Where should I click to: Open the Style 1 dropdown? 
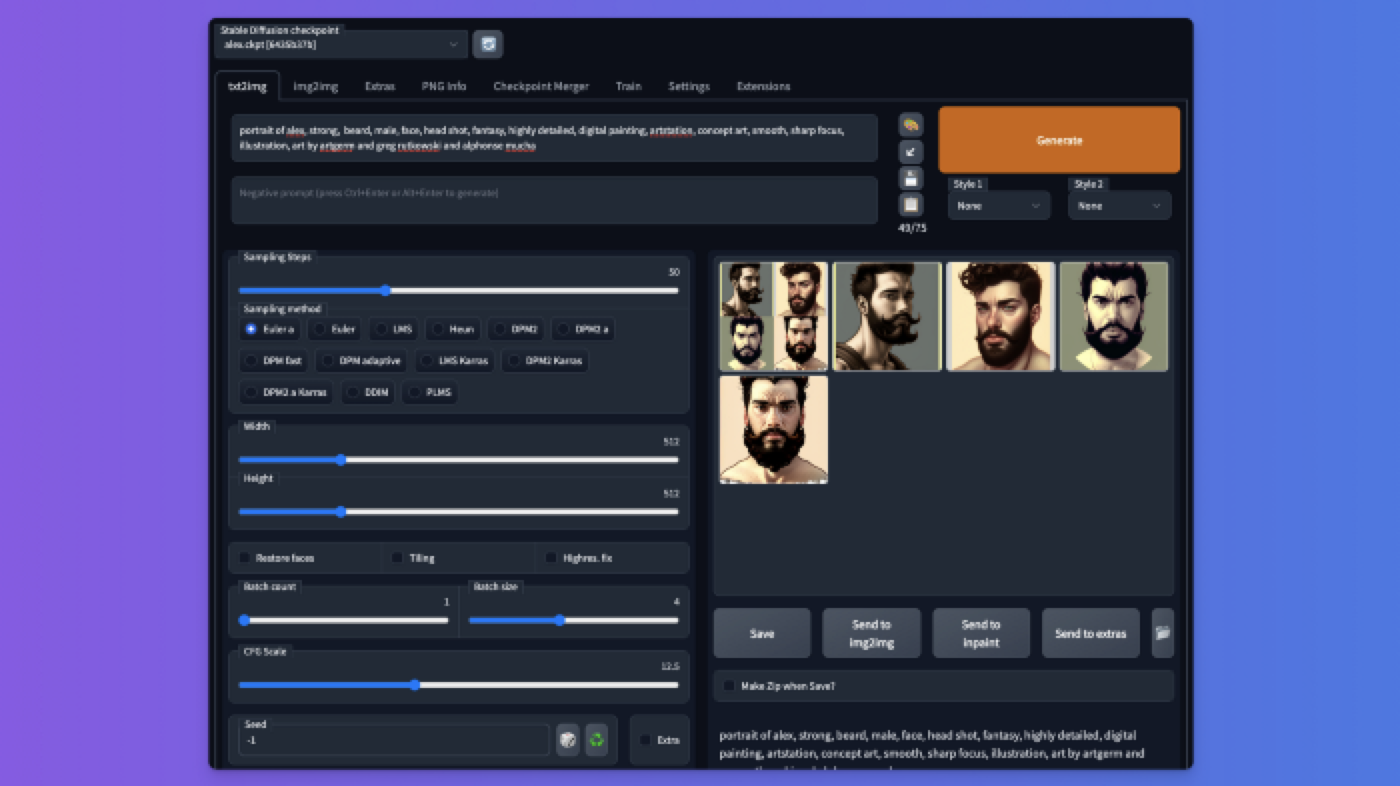click(999, 205)
